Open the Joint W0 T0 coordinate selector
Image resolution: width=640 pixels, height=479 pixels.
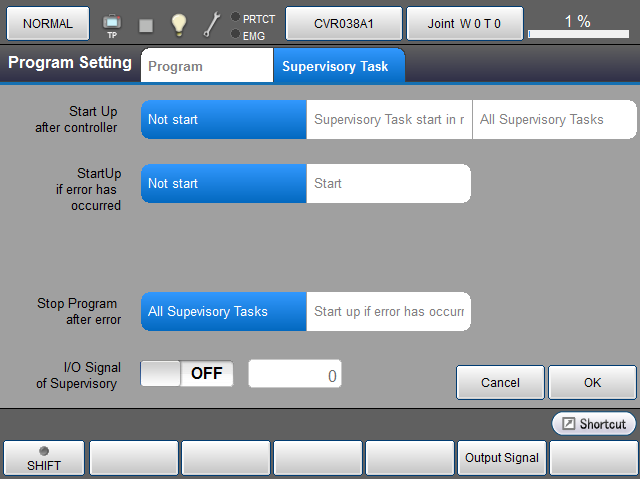click(x=464, y=23)
